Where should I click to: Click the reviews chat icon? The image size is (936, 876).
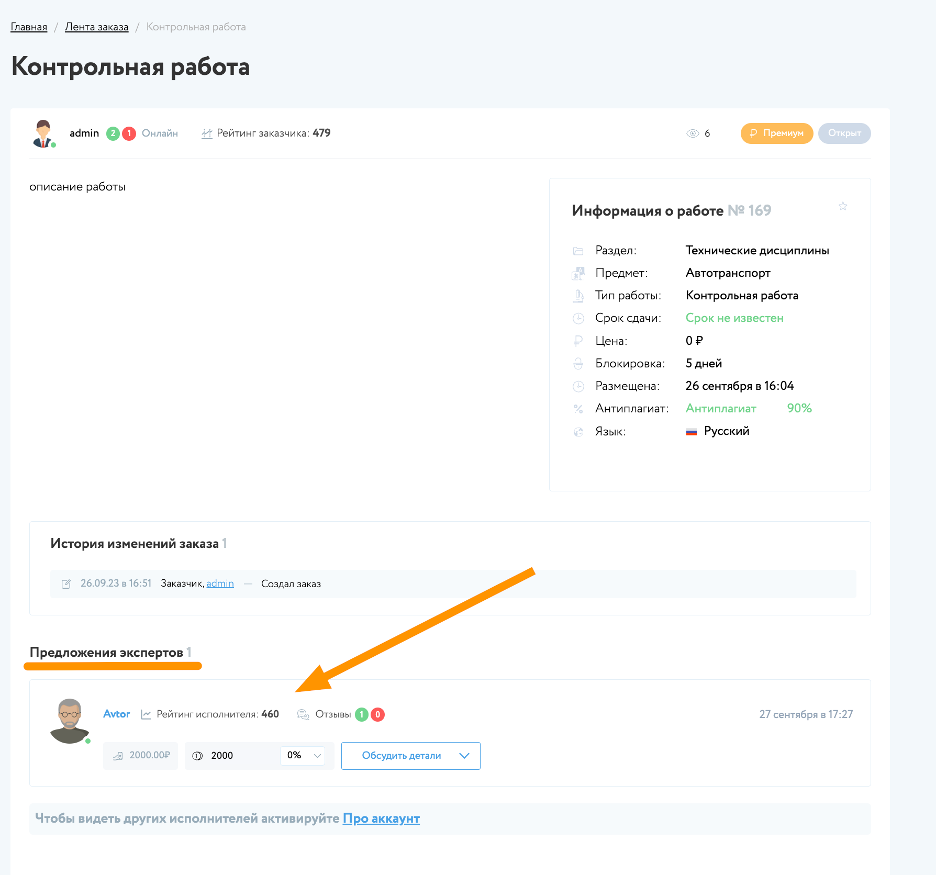[x=303, y=714]
